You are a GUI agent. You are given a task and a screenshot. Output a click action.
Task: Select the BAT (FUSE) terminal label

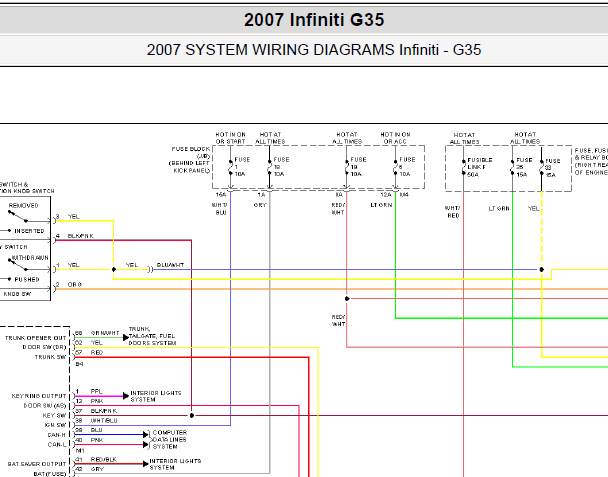[50, 474]
